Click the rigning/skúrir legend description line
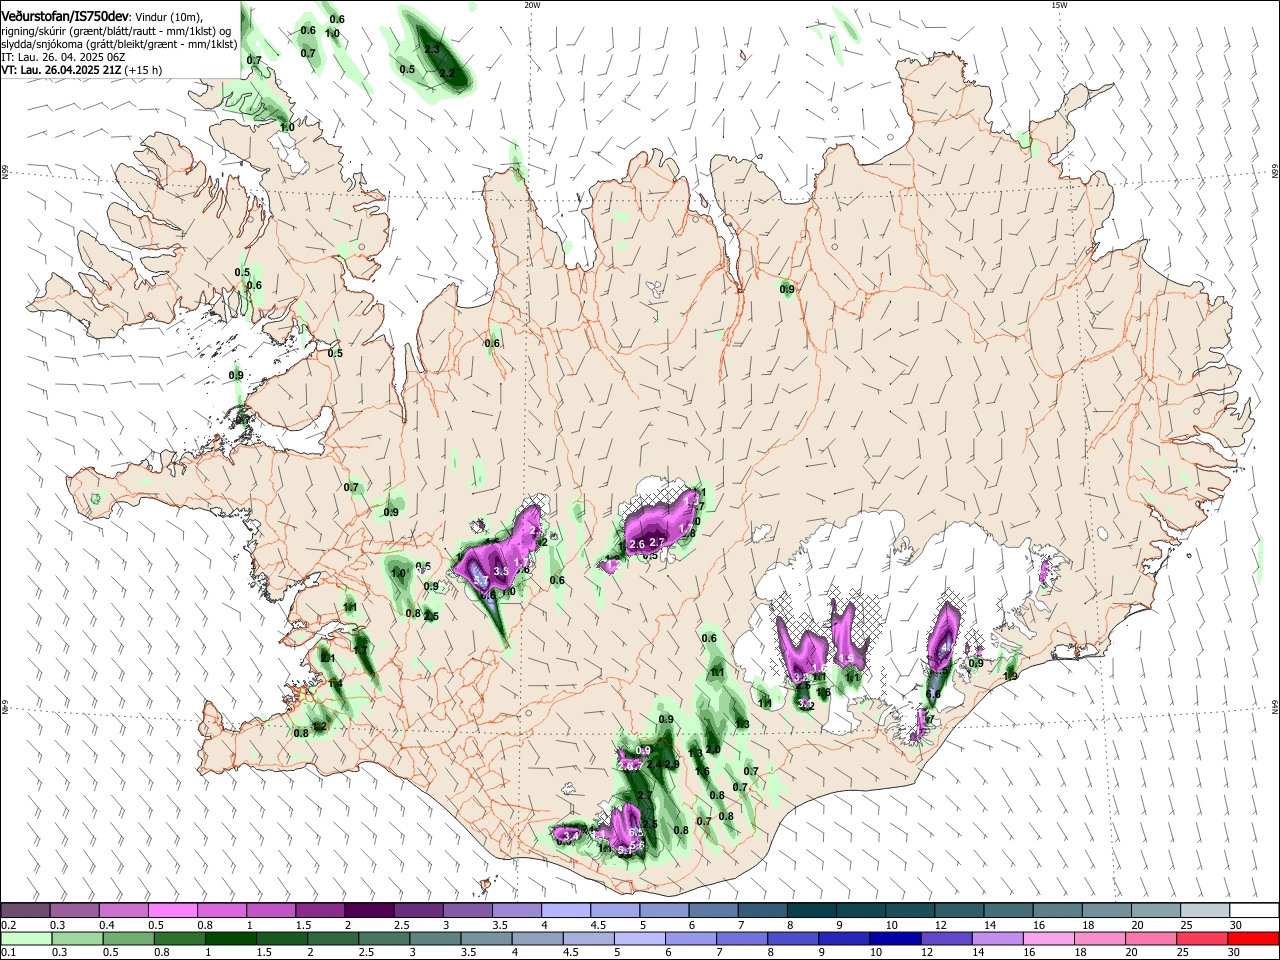Image resolution: width=1280 pixels, height=960 pixels. pos(117,30)
